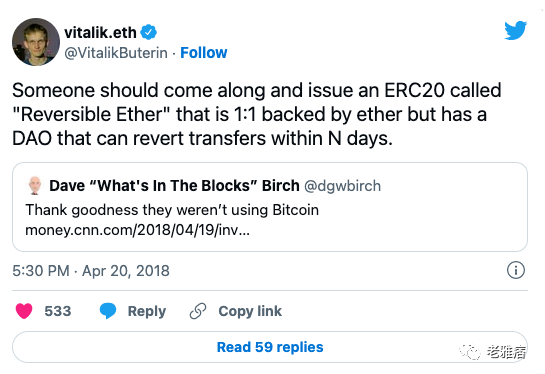Open the vitalik.eth display name

pyautogui.click(x=100, y=33)
